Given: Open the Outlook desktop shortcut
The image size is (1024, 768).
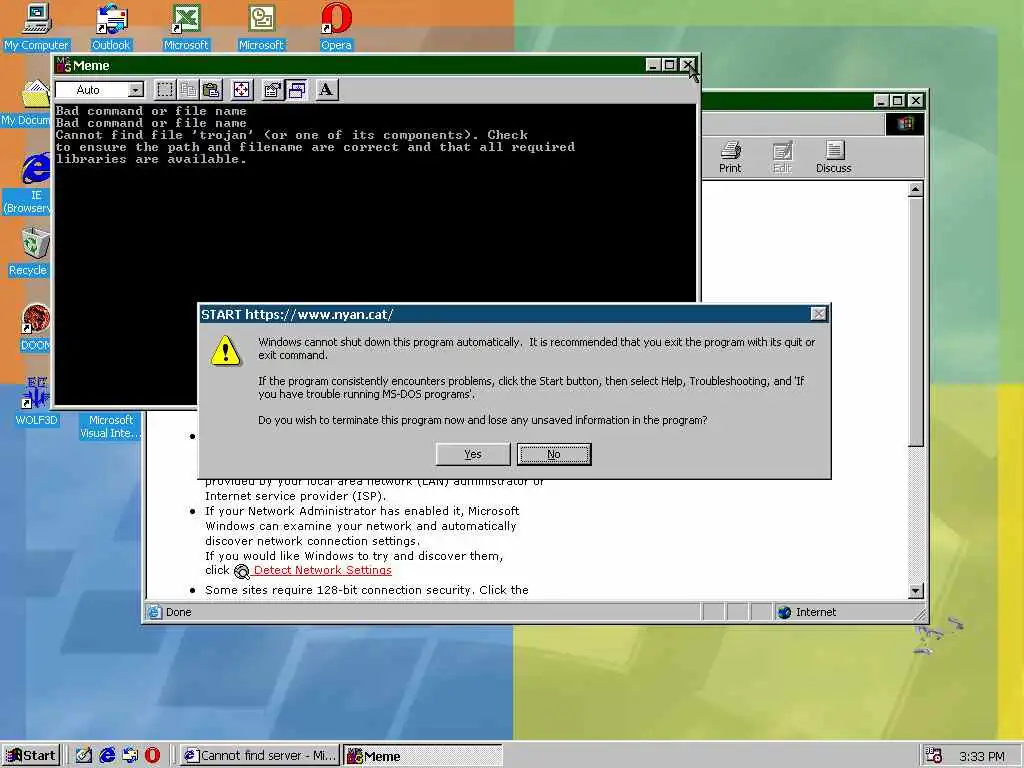Looking at the screenshot, I should (111, 26).
